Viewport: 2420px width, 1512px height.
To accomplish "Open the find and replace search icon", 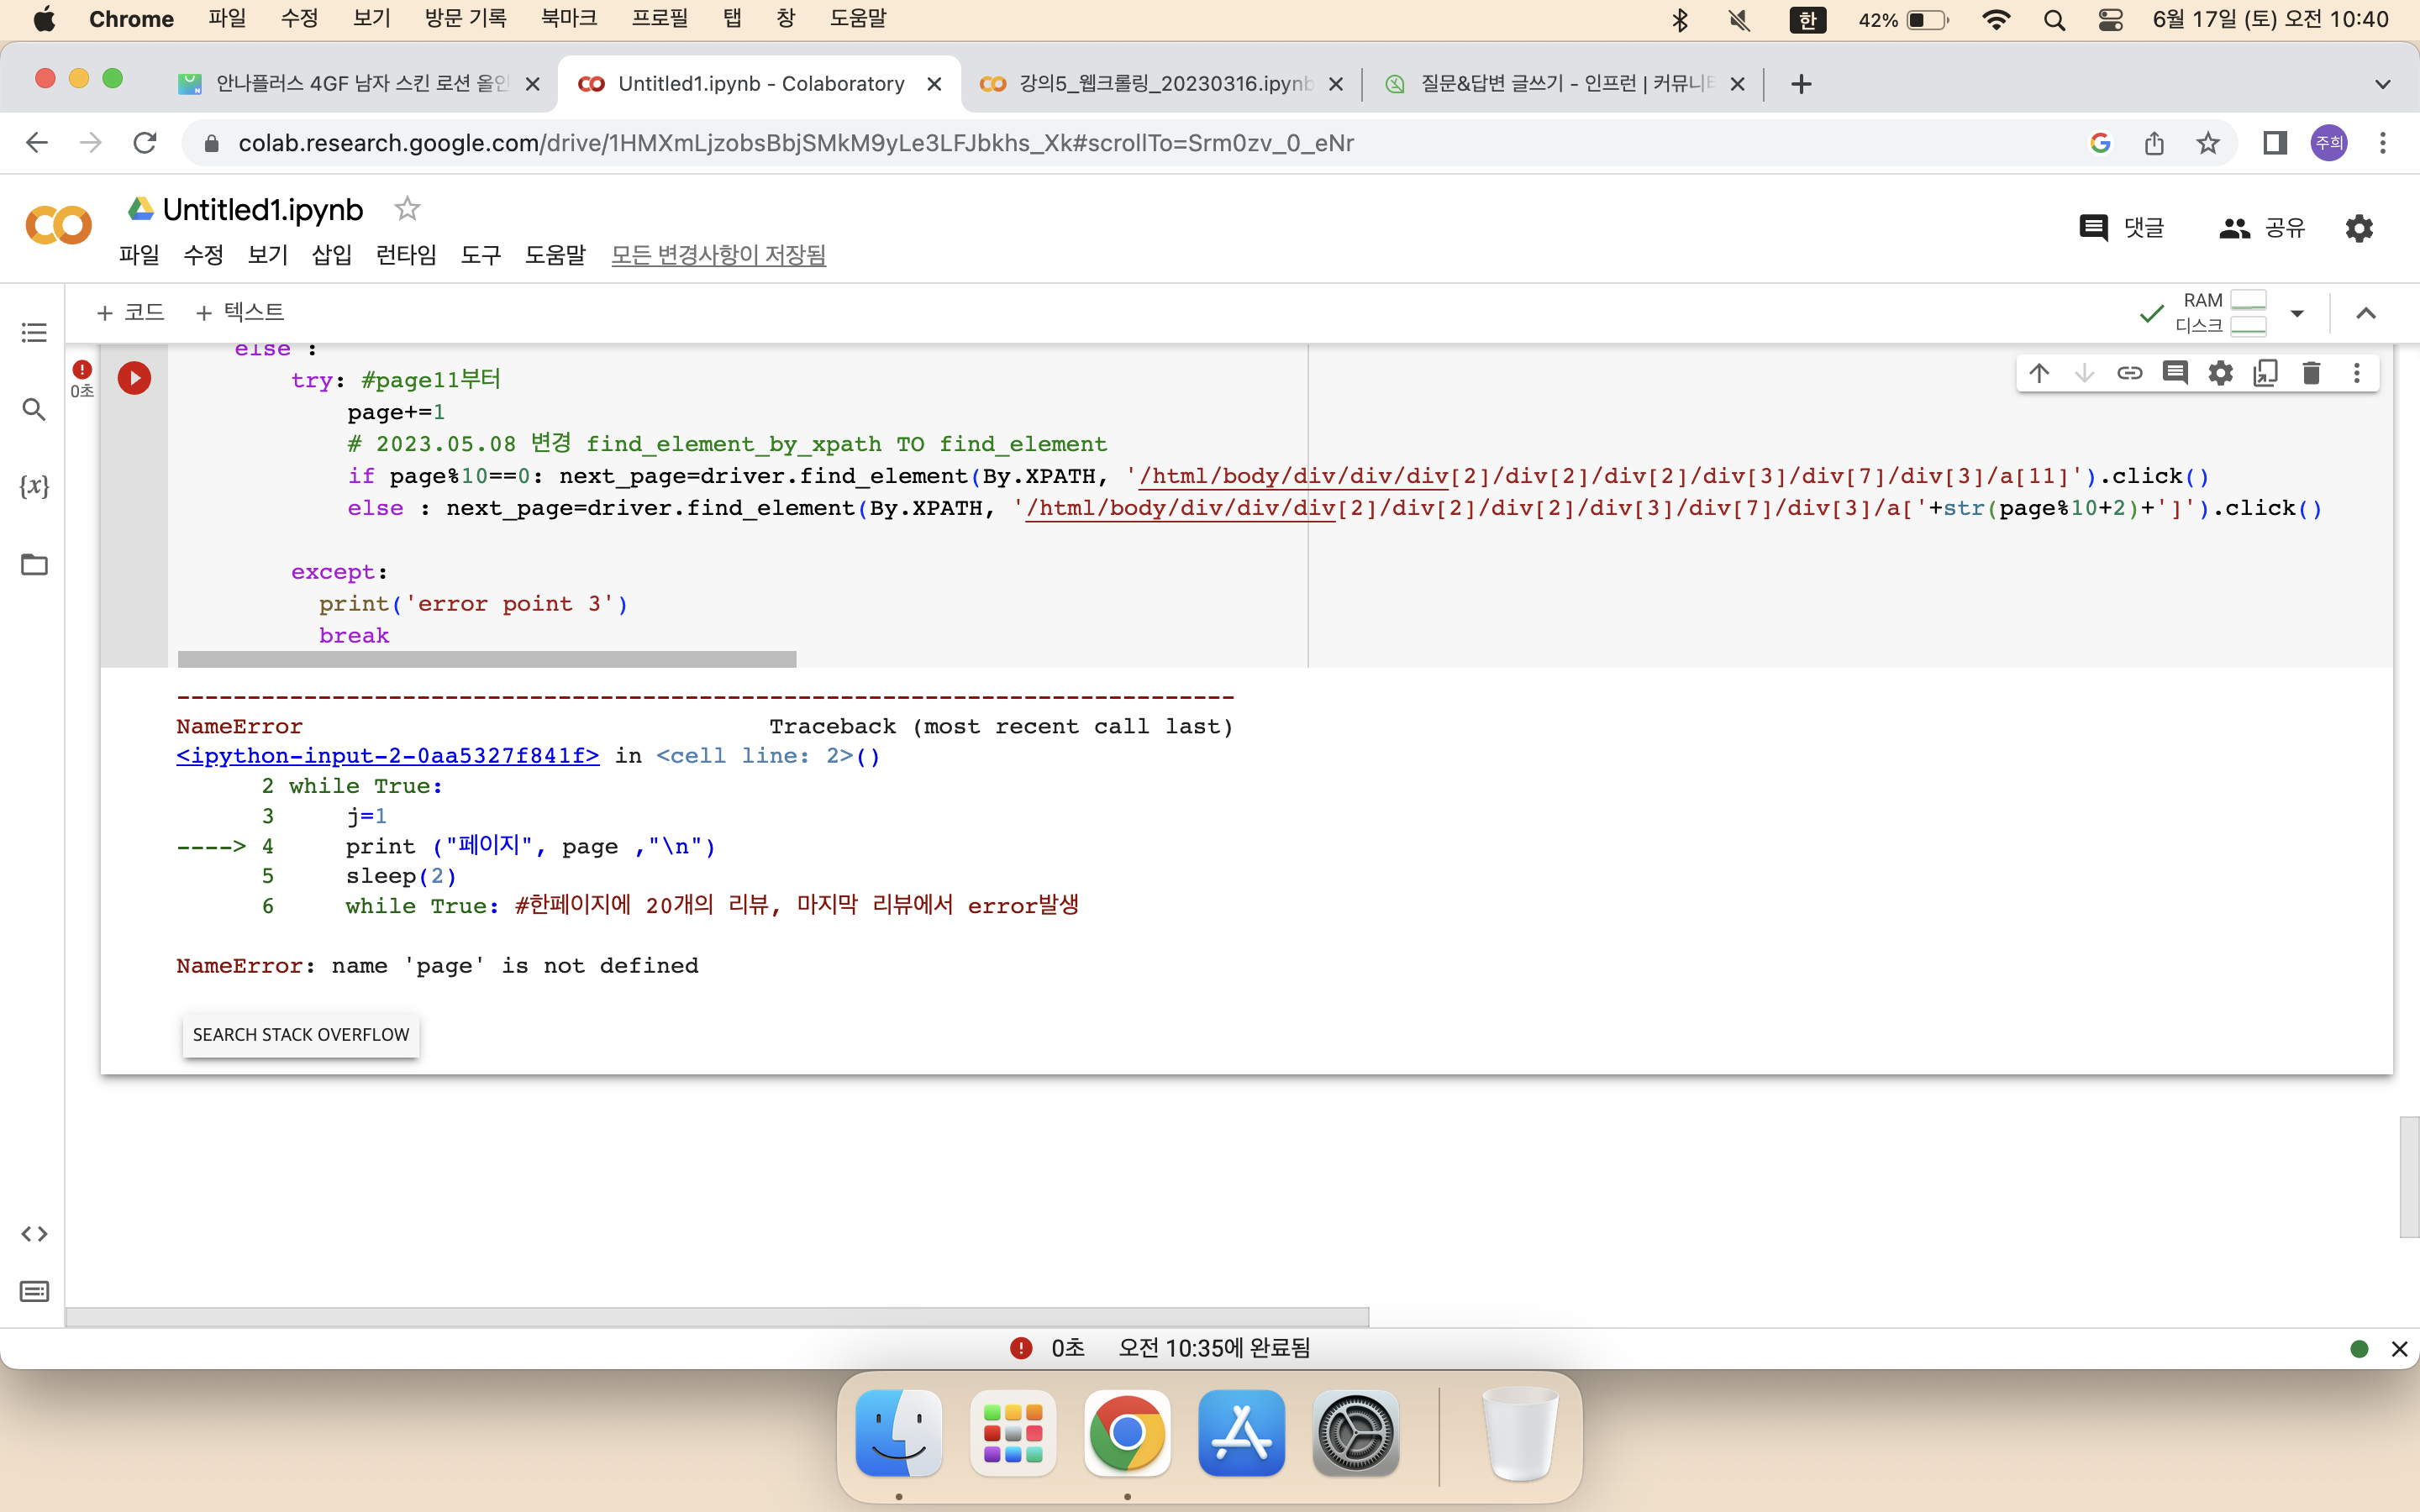I will [x=34, y=409].
